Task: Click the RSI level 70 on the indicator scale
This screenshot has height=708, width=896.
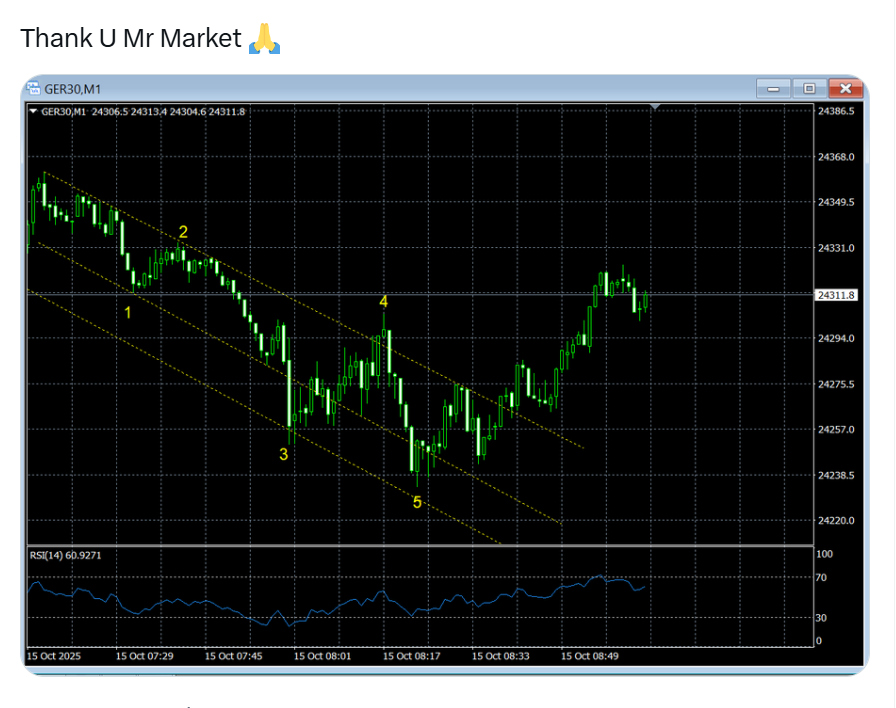Action: click(x=819, y=577)
